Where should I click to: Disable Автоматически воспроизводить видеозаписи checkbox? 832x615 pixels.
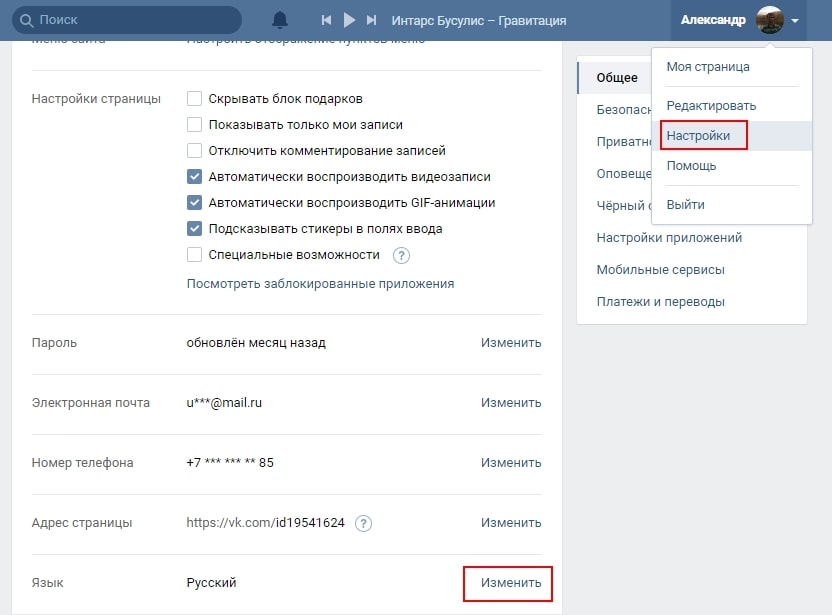click(x=195, y=177)
